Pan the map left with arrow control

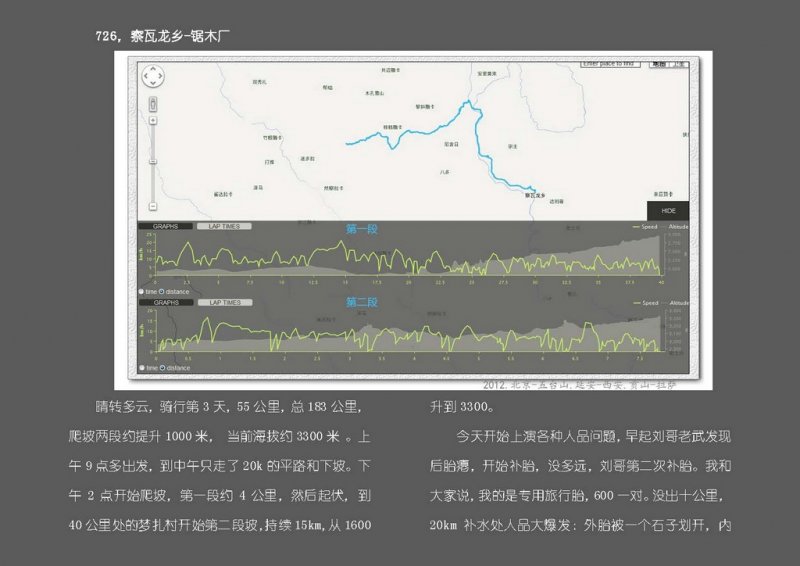146,77
